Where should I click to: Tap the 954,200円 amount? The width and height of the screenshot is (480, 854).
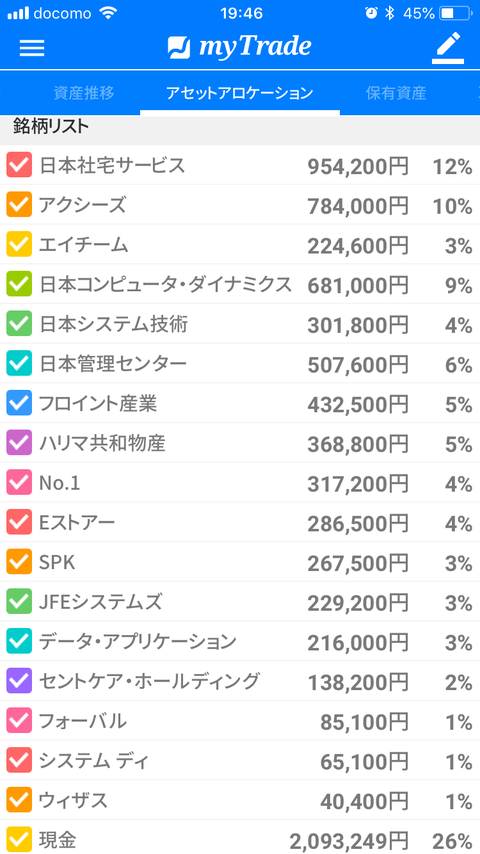(358, 167)
